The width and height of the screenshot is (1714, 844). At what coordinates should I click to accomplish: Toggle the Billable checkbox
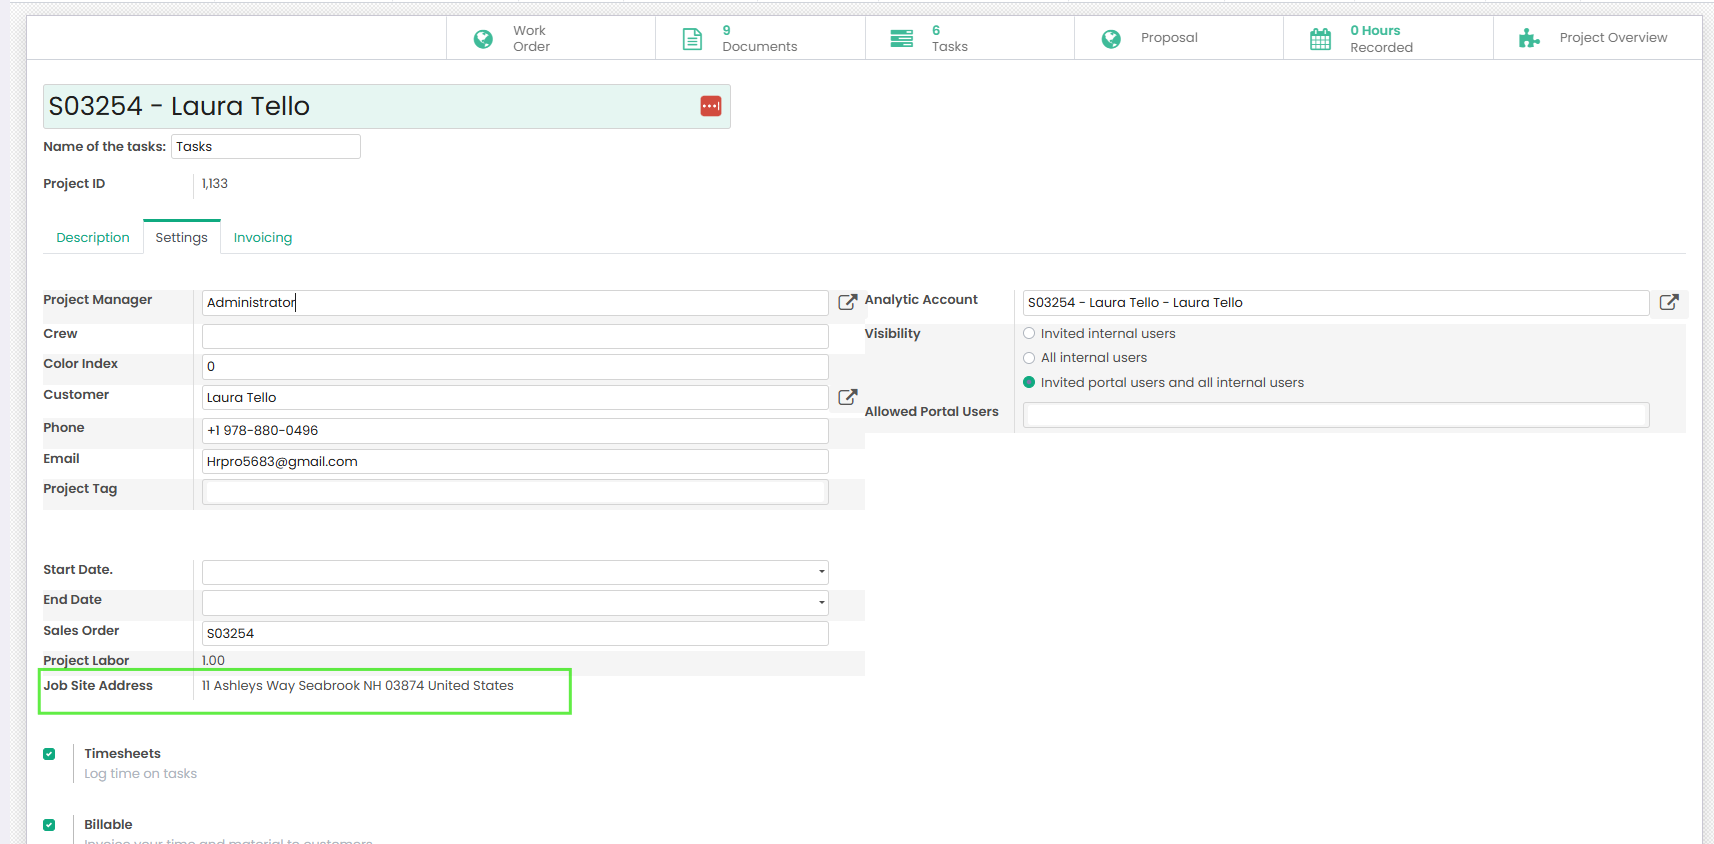pyautogui.click(x=49, y=825)
